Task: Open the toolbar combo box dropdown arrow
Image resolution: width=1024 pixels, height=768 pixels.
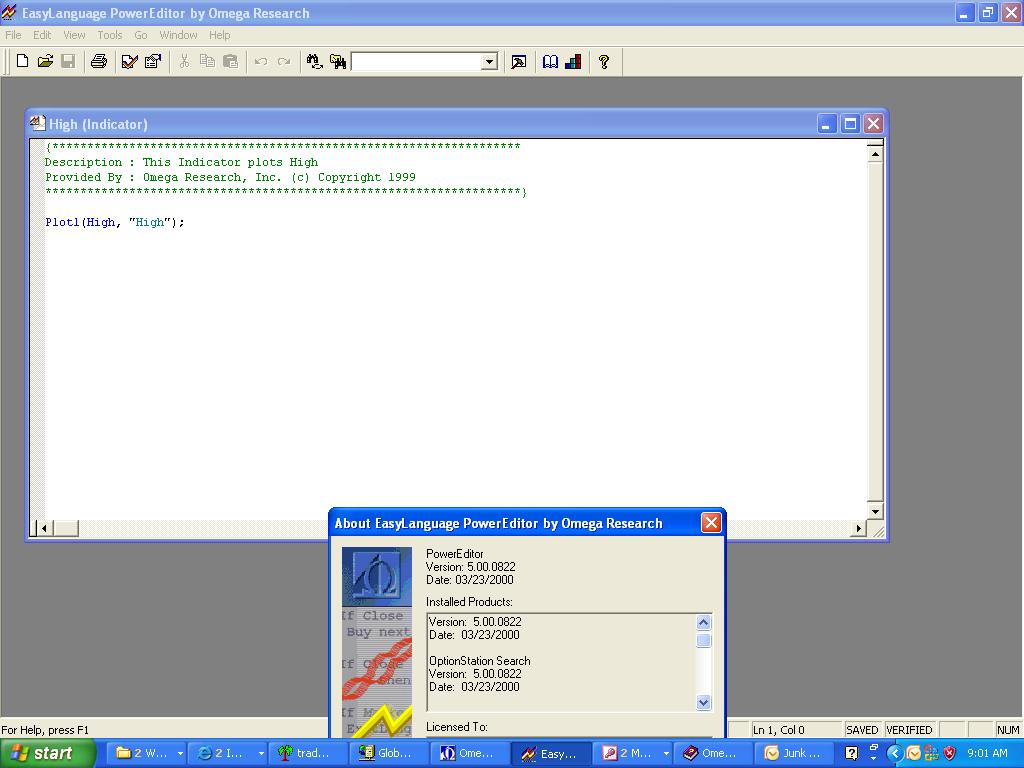Action: pyautogui.click(x=489, y=62)
